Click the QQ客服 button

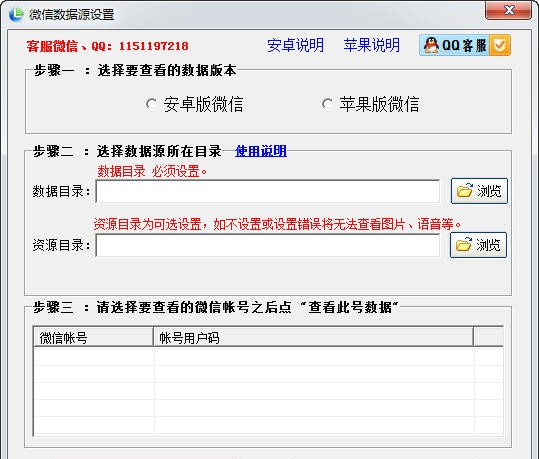tap(465, 45)
